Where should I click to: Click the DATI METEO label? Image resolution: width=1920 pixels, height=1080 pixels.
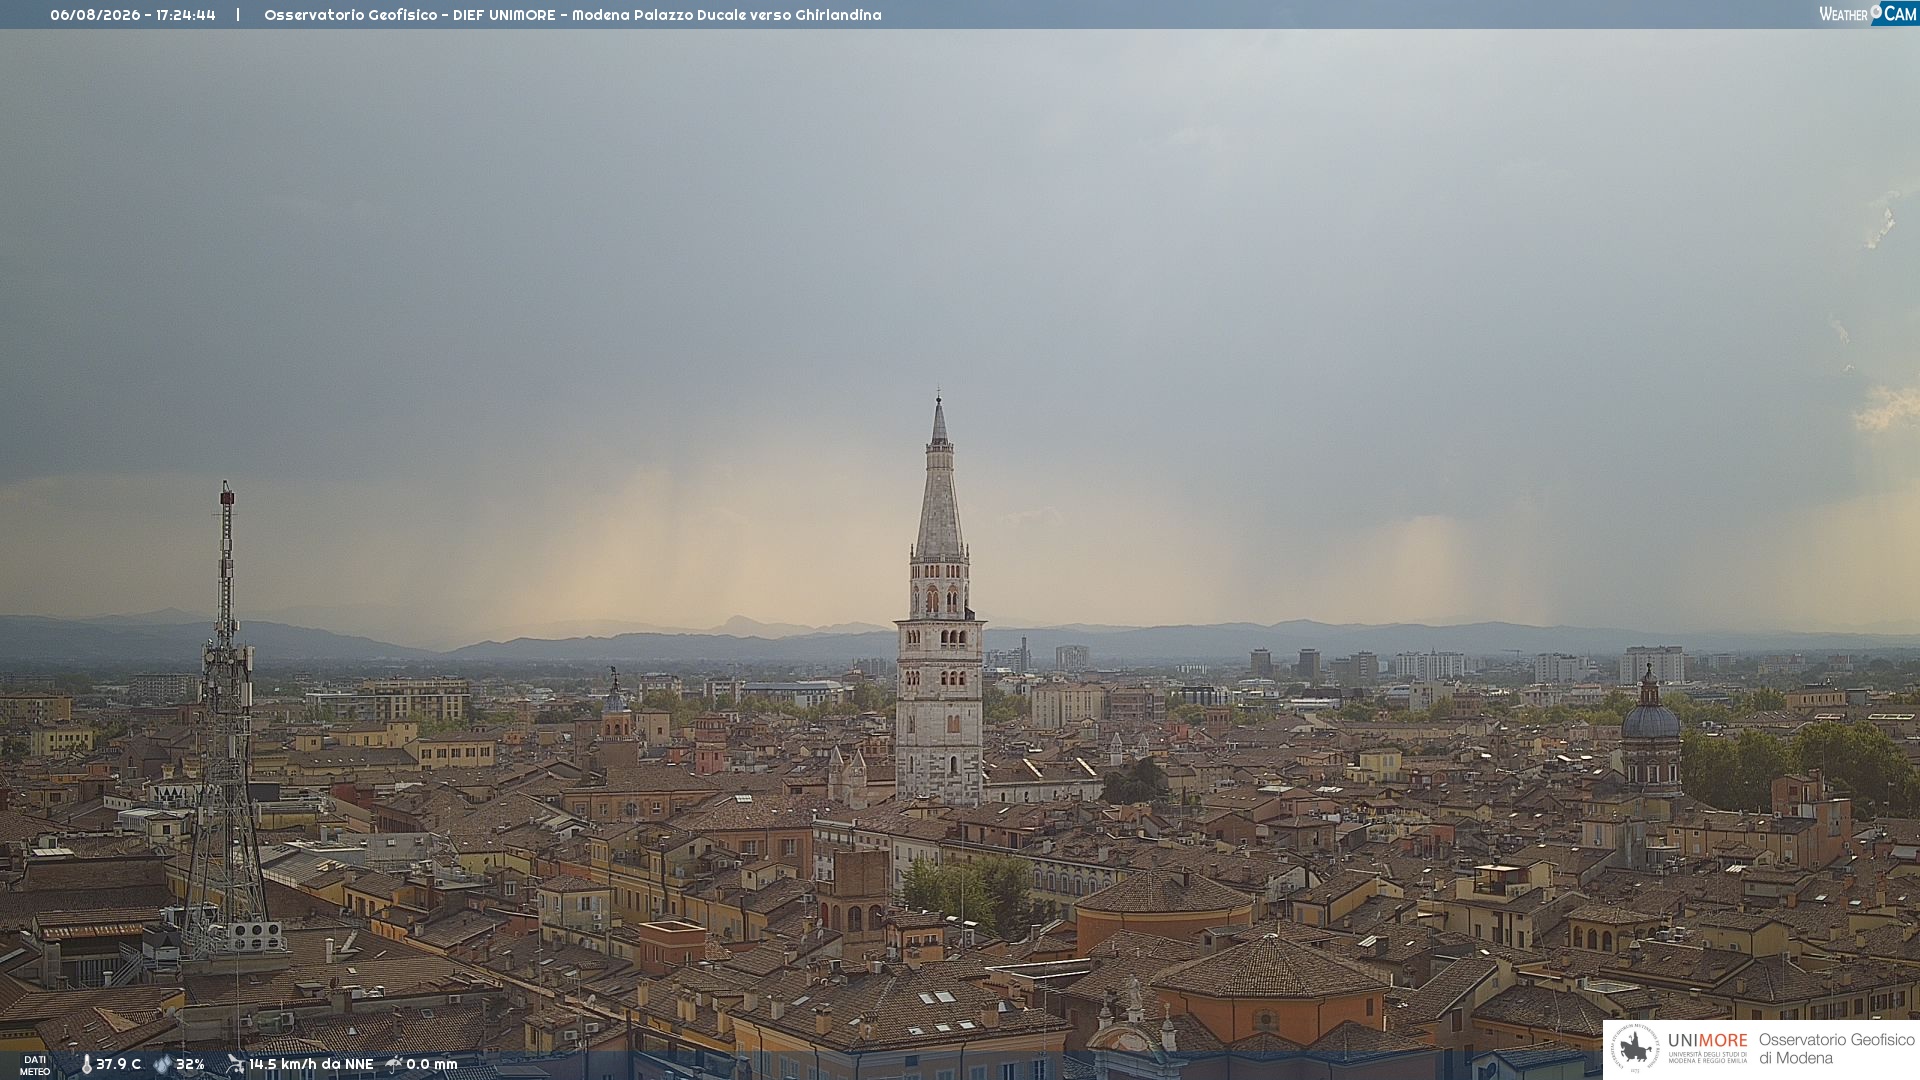click(x=35, y=1065)
